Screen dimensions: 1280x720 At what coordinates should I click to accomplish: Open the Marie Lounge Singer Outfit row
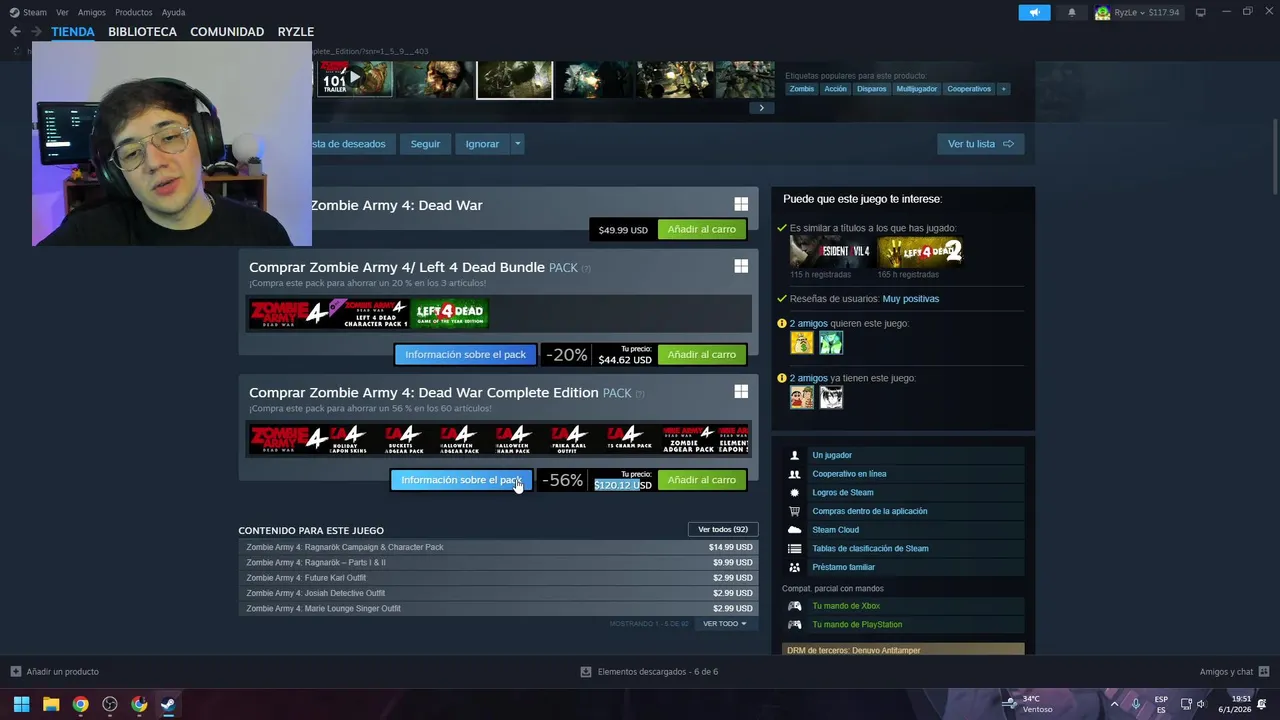pyautogui.click(x=499, y=608)
